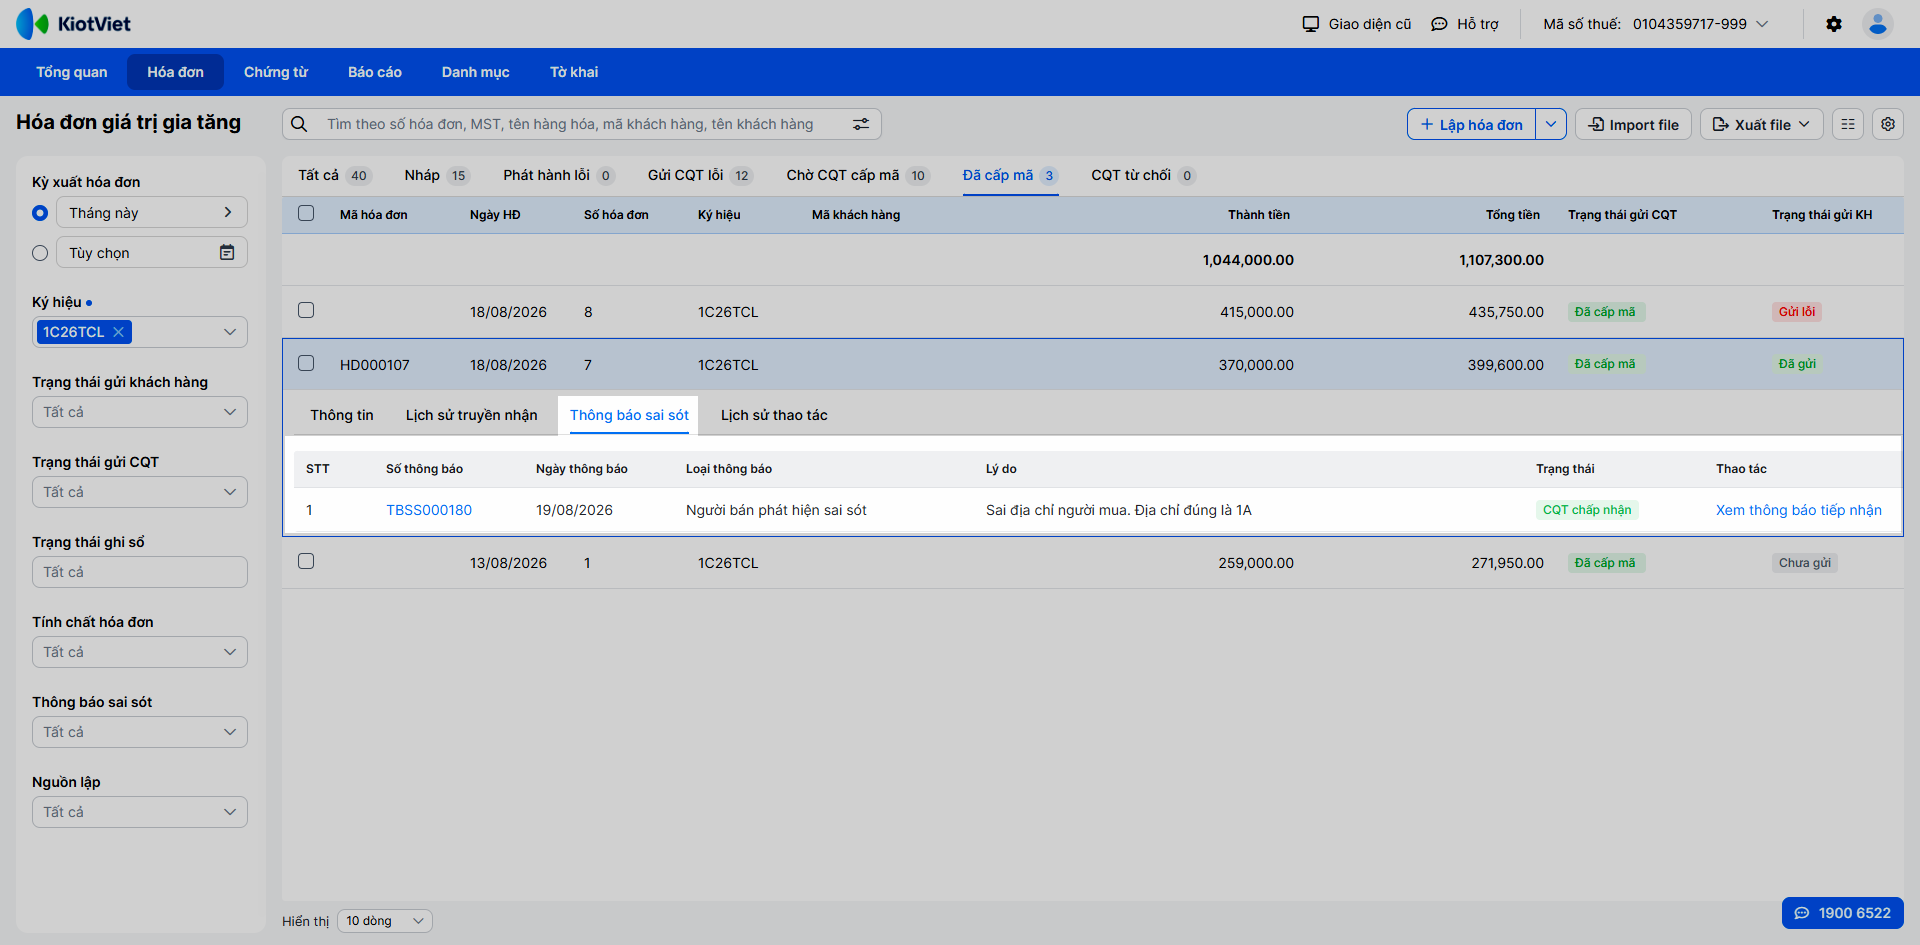Screen dimensions: 1920x945
Task: Click the total amount 435,750.00
Action: point(1506,312)
